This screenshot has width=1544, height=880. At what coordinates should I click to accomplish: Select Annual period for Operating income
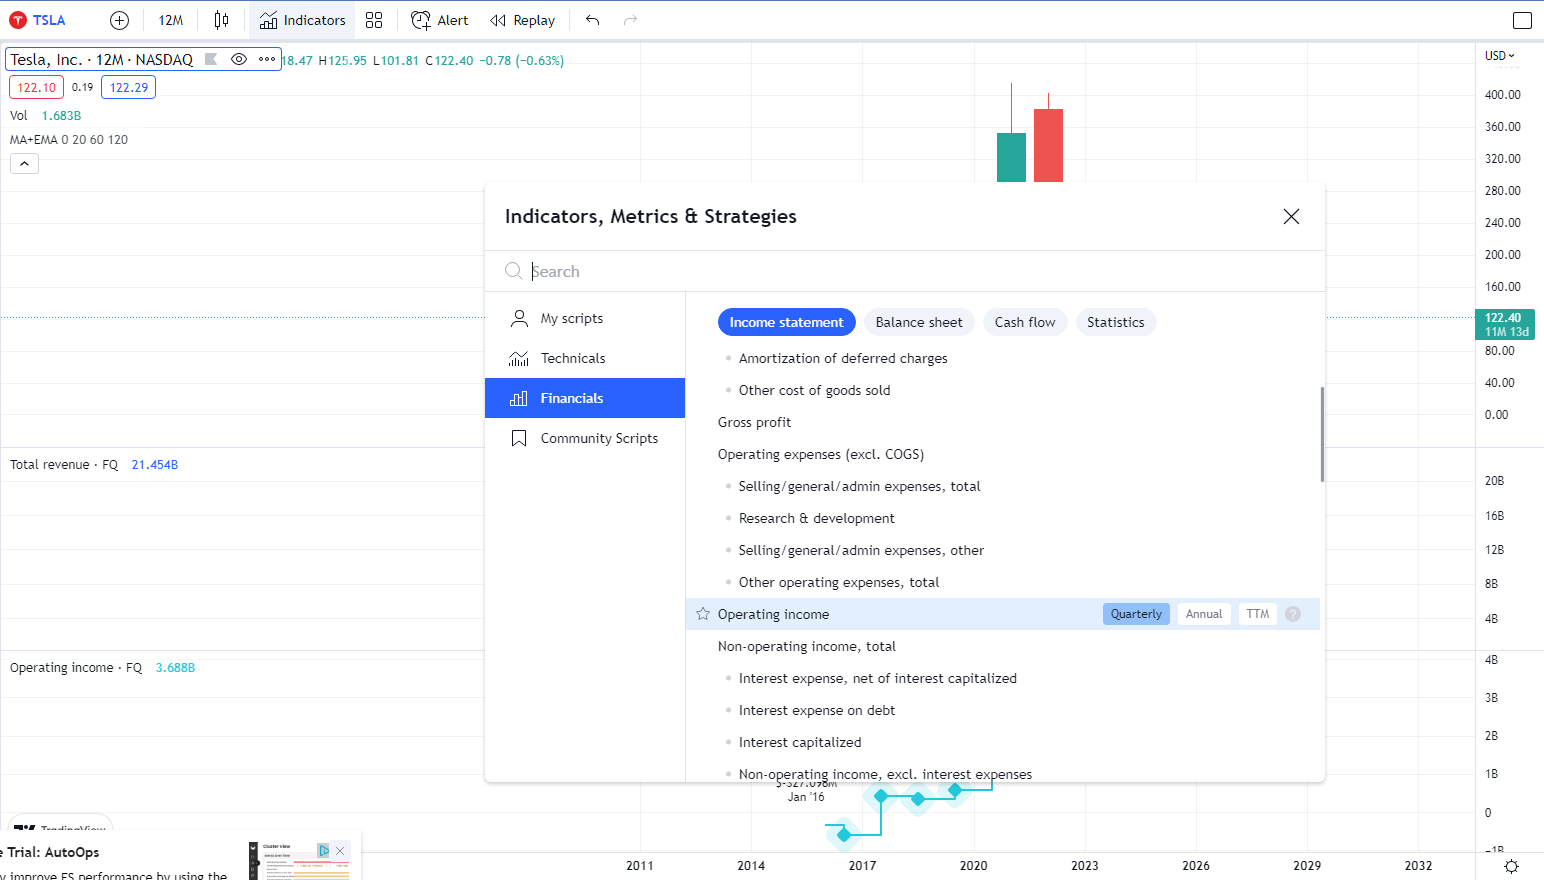click(1204, 614)
